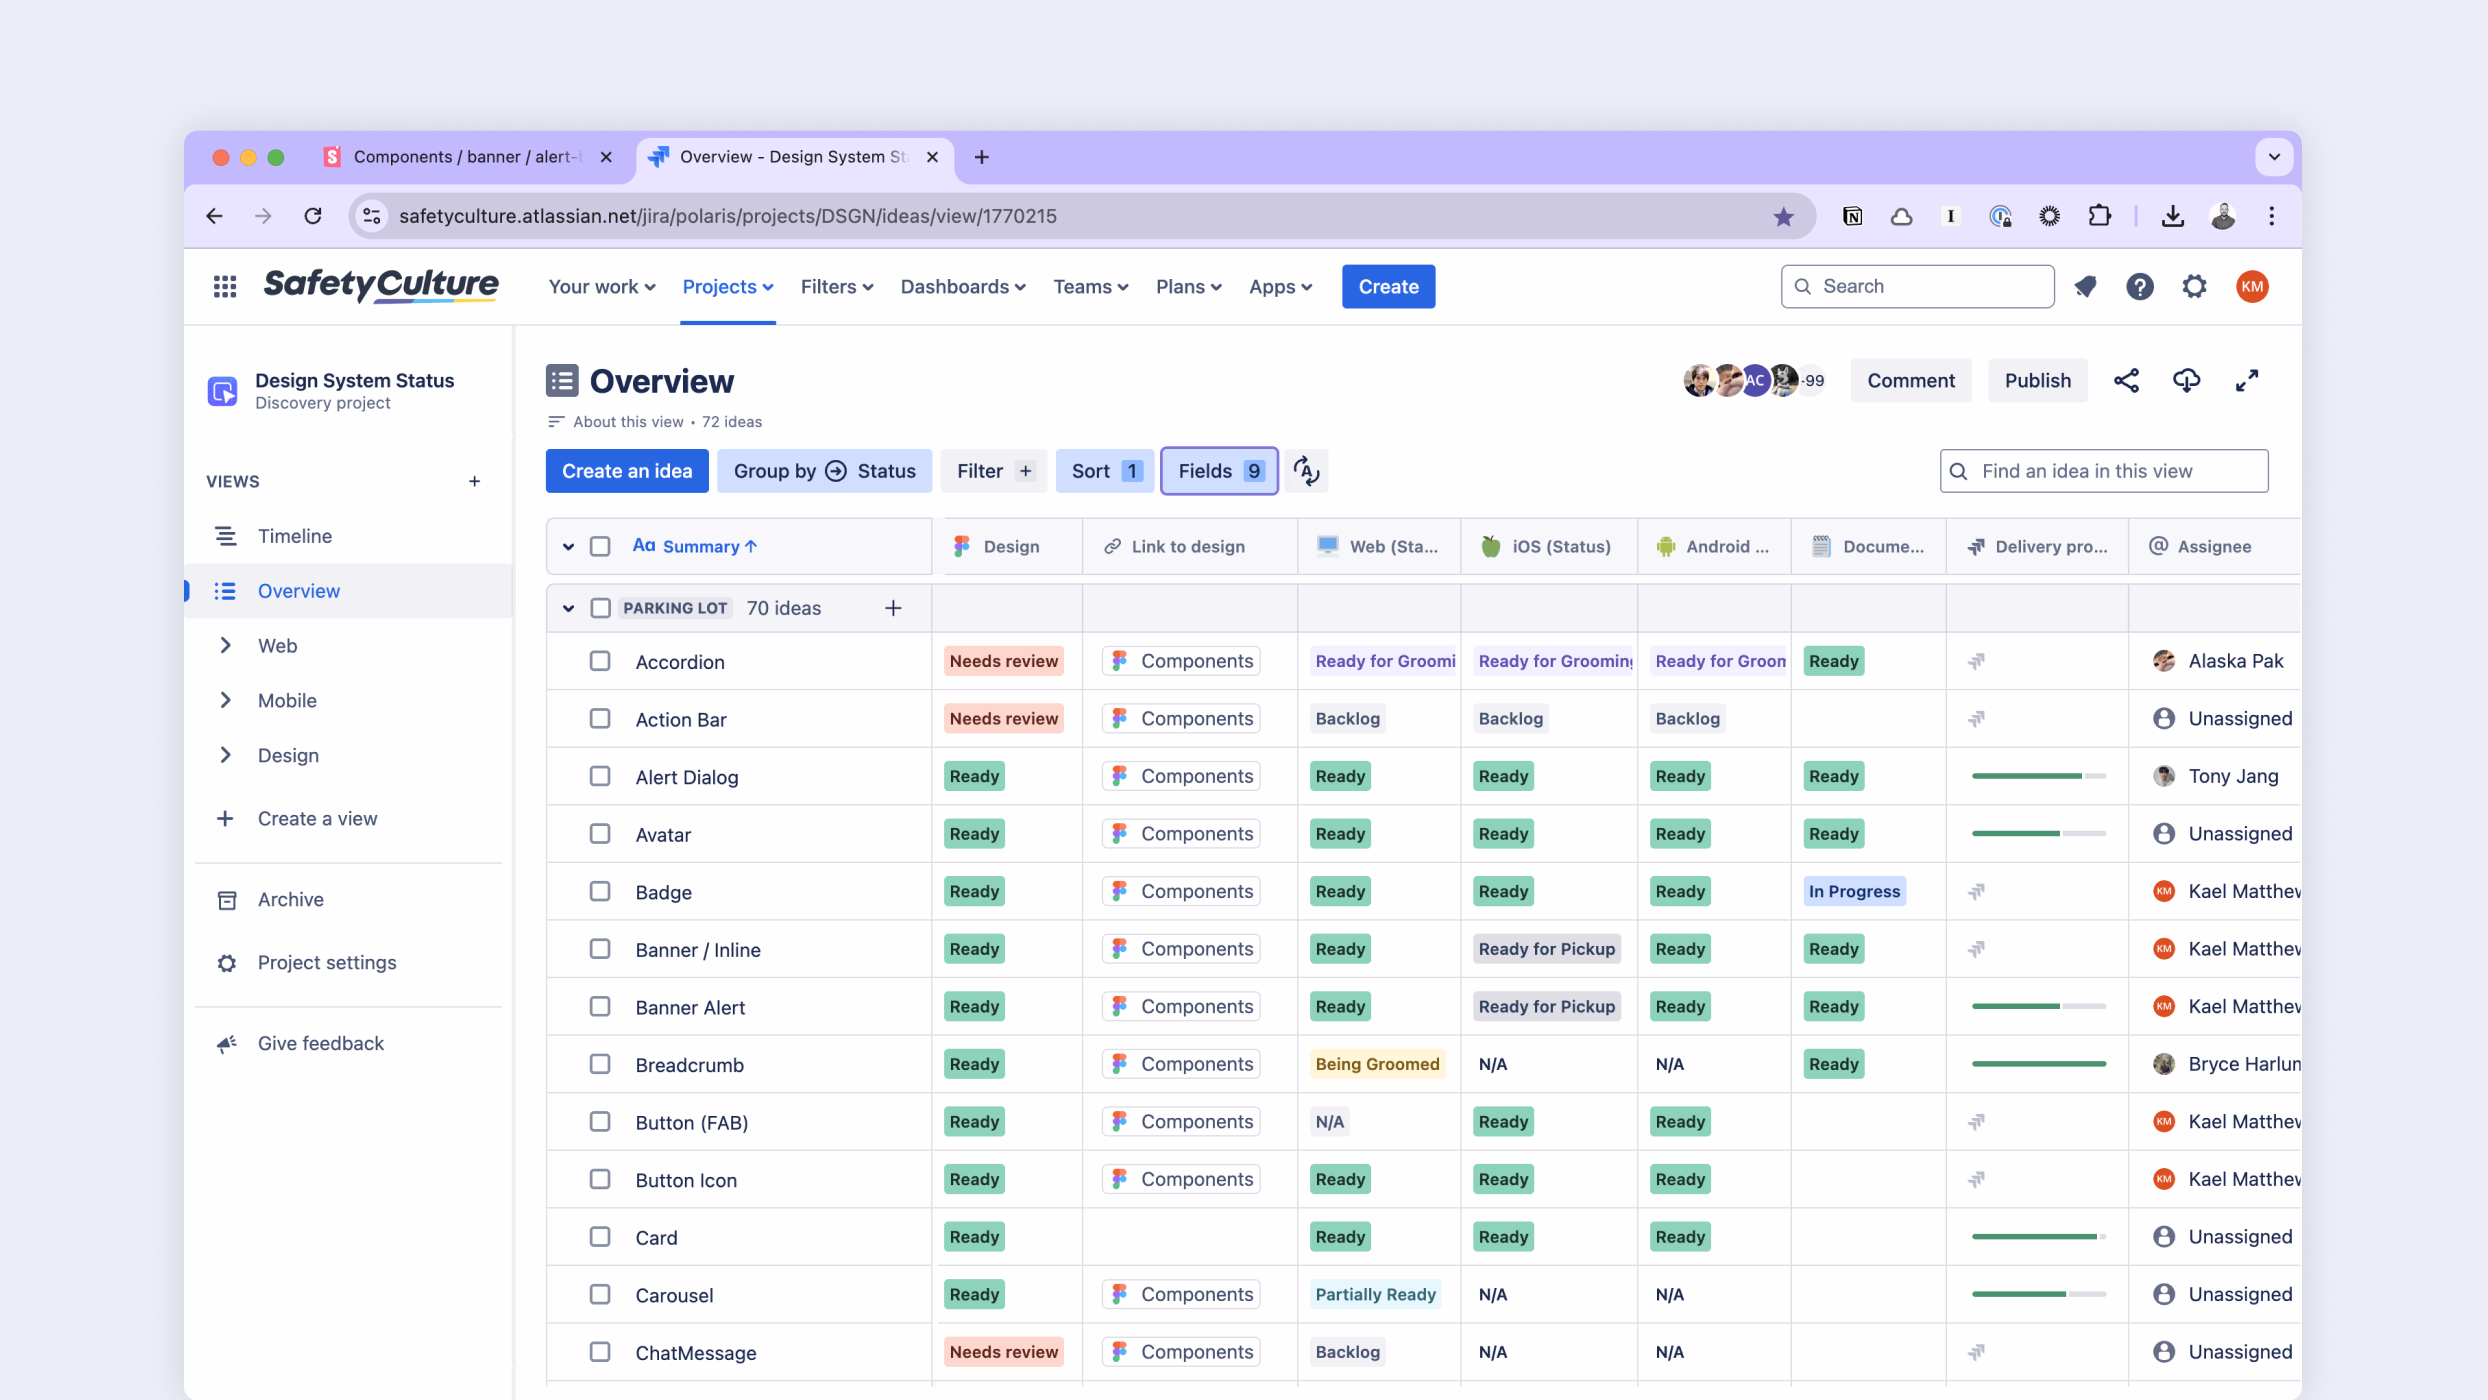This screenshot has height=1400, width=2488.
Task: Click the Create an idea button
Action: [x=627, y=471]
